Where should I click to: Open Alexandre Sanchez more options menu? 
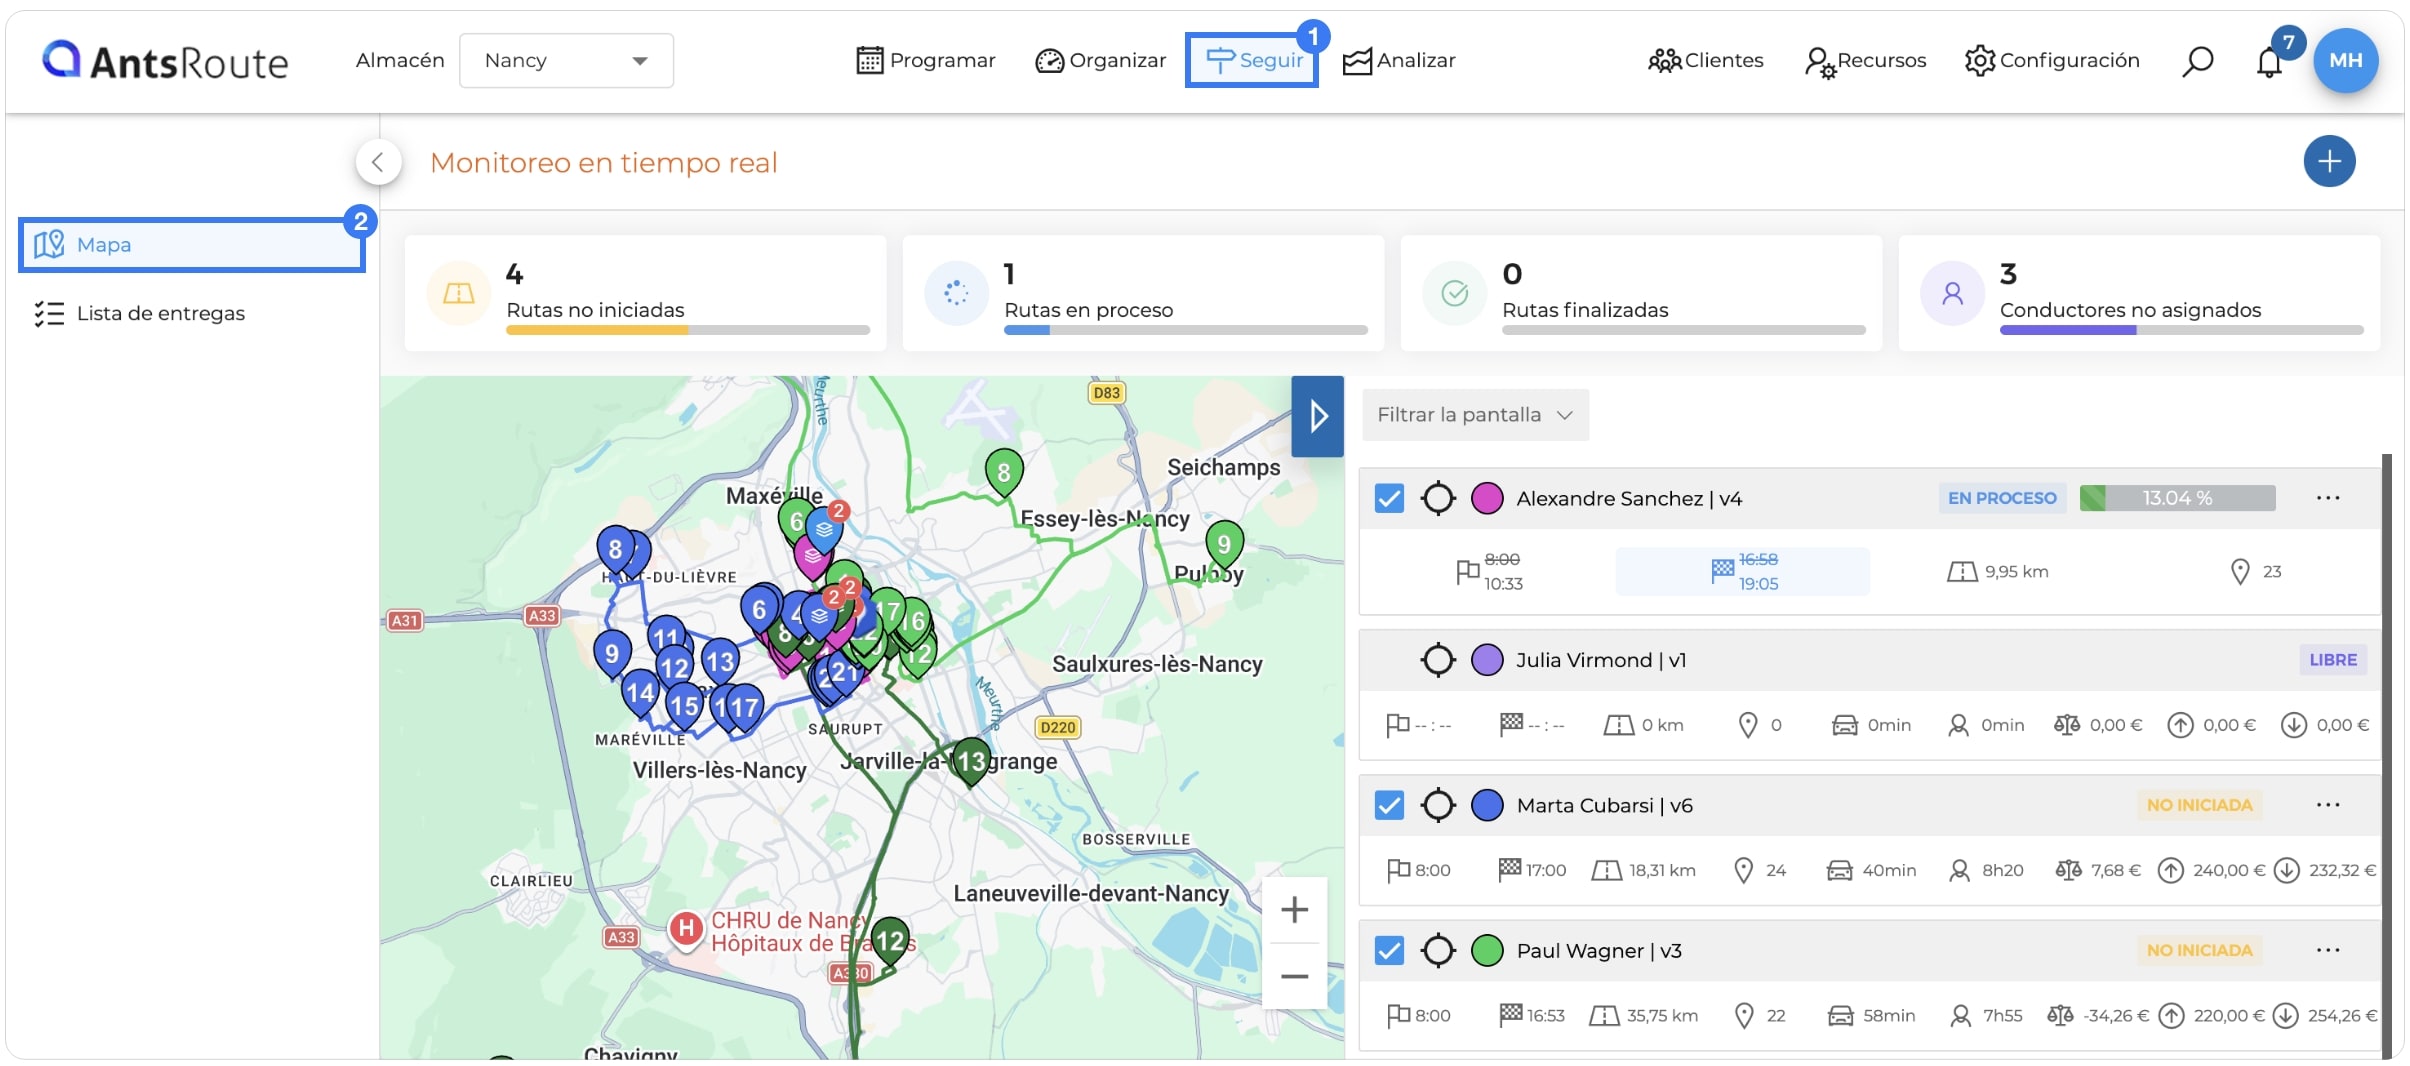tap(2327, 498)
